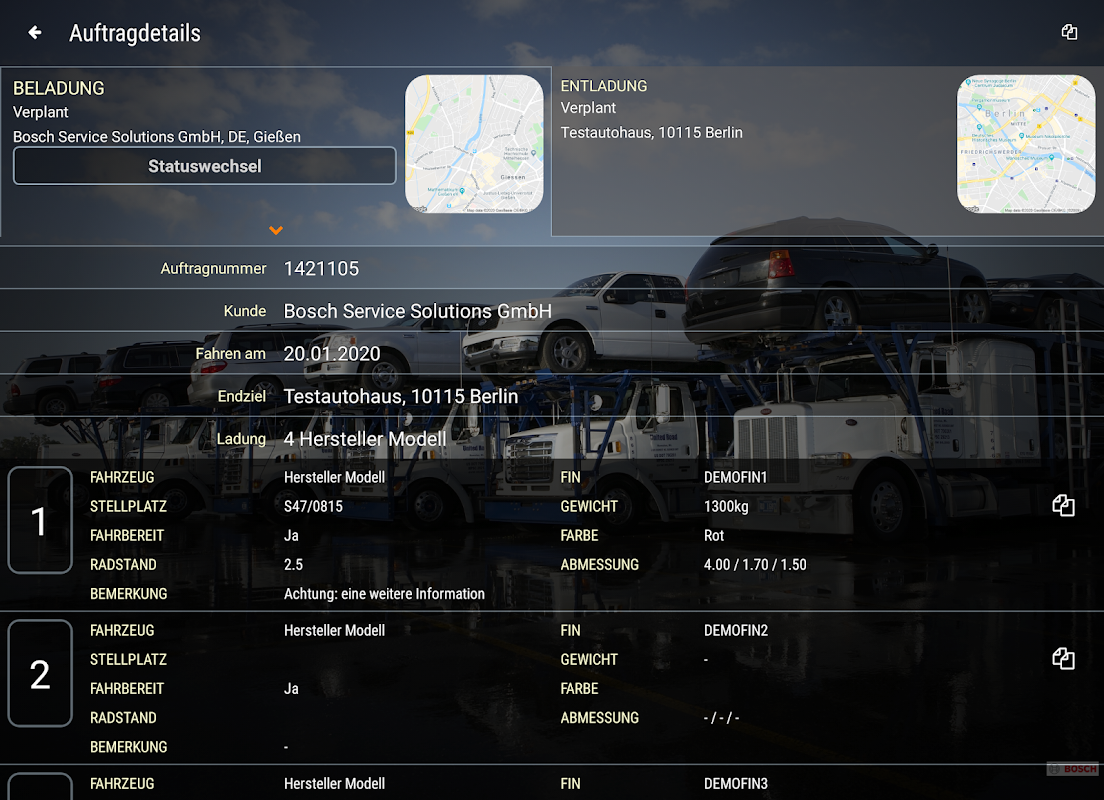
Task: Select vehicle number 2 box
Action: click(40, 673)
